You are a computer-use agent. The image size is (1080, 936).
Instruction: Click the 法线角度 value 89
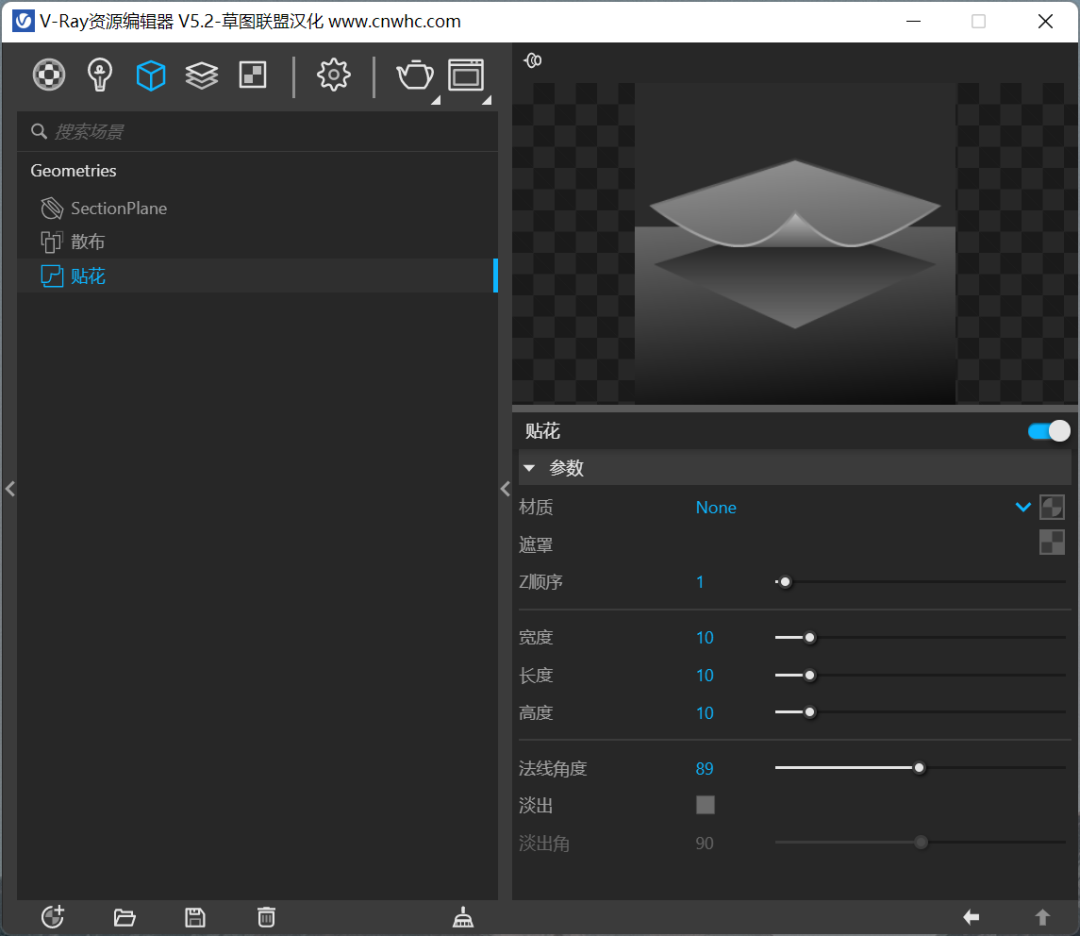click(705, 769)
